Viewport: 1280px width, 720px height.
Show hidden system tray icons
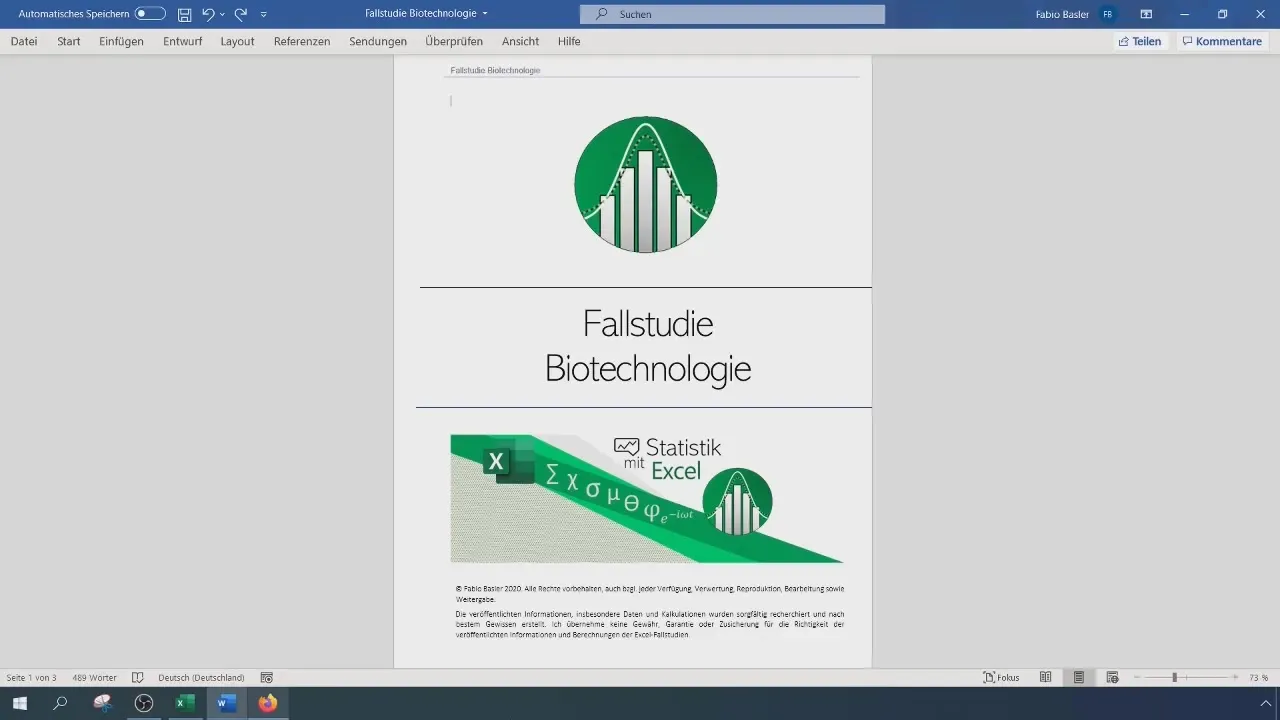[x=1264, y=703]
